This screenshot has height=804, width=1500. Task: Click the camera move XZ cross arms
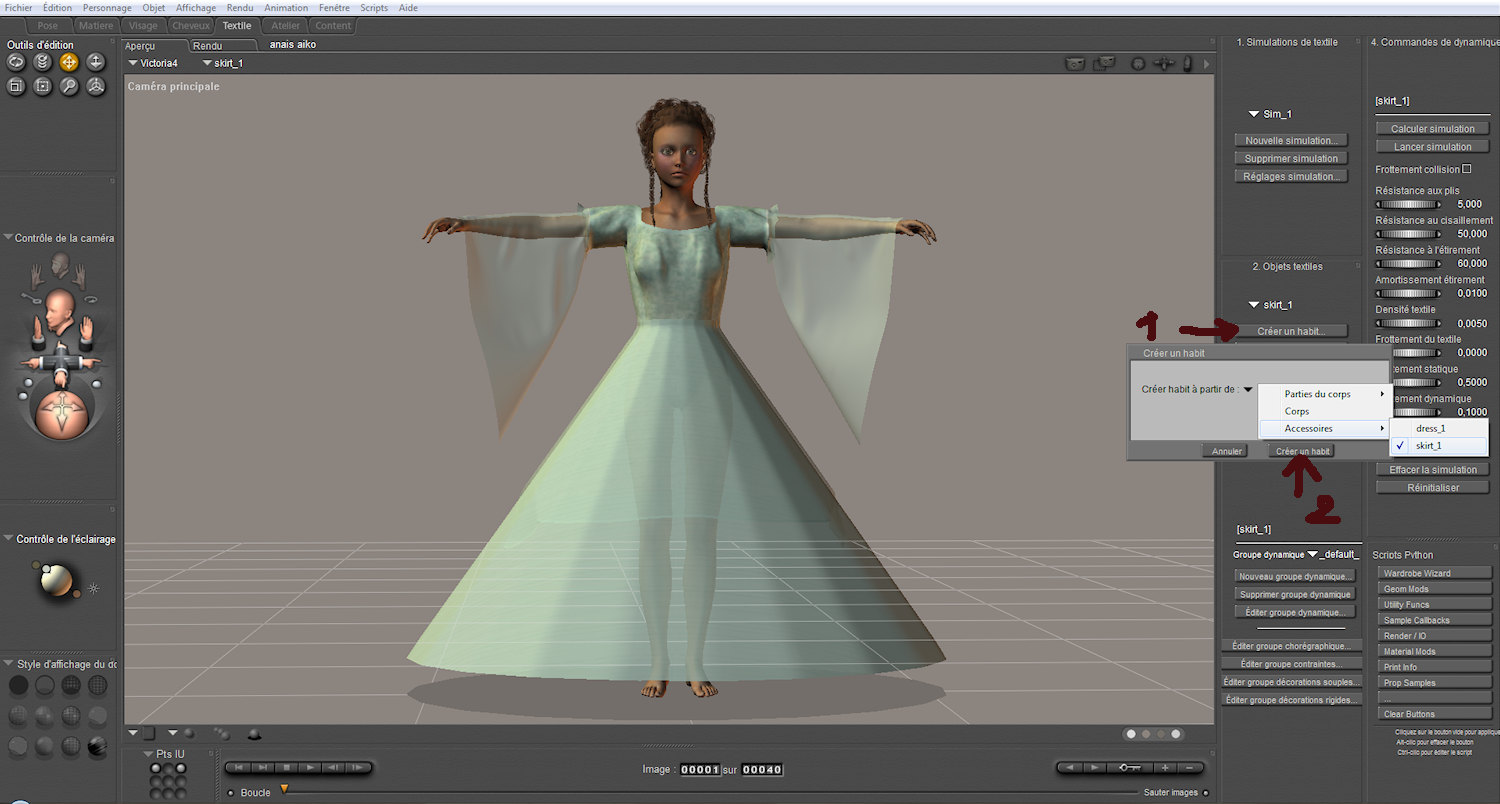tap(59, 362)
